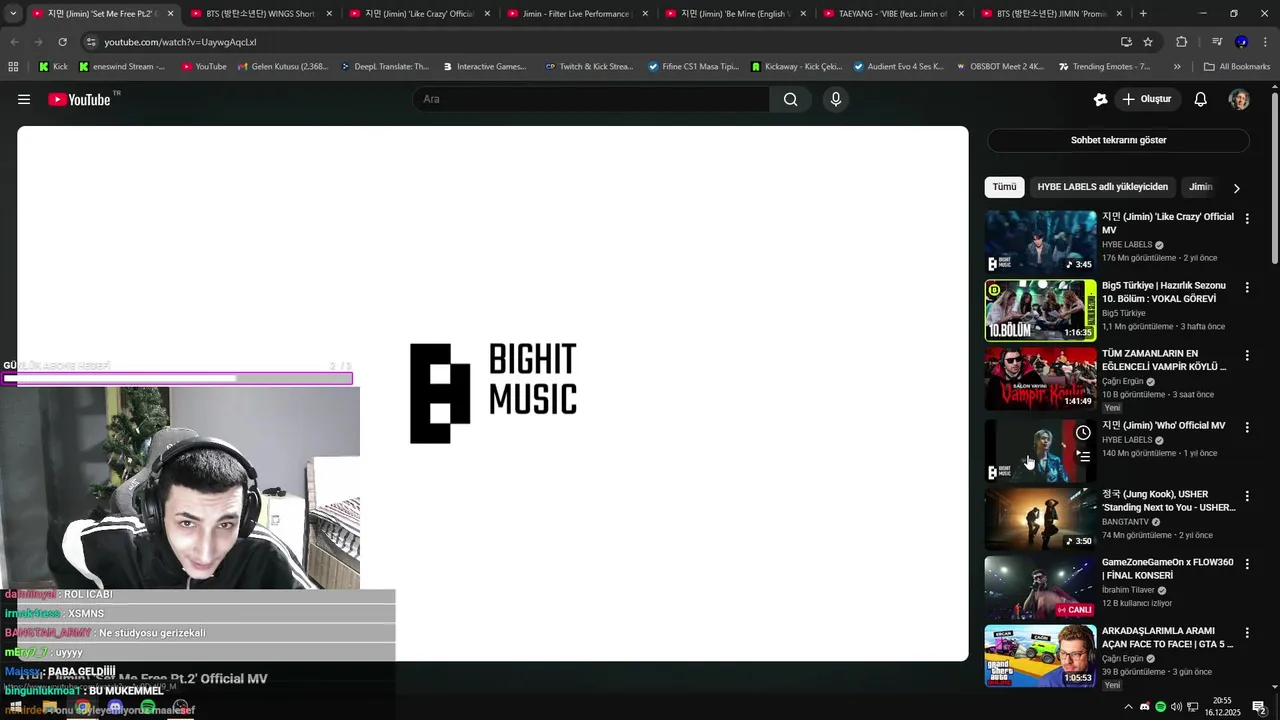The image size is (1280, 720).
Task: Open the YouTube notifications bell
Action: click(x=1201, y=99)
